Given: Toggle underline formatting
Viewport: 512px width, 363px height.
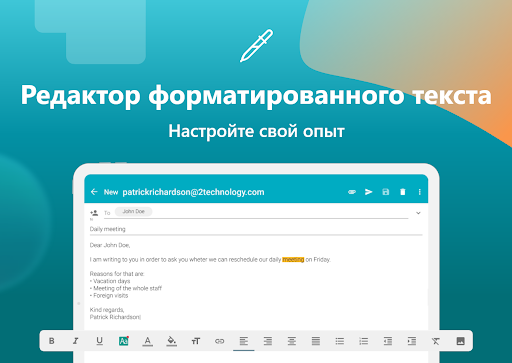Looking at the screenshot, I should coord(99,341).
